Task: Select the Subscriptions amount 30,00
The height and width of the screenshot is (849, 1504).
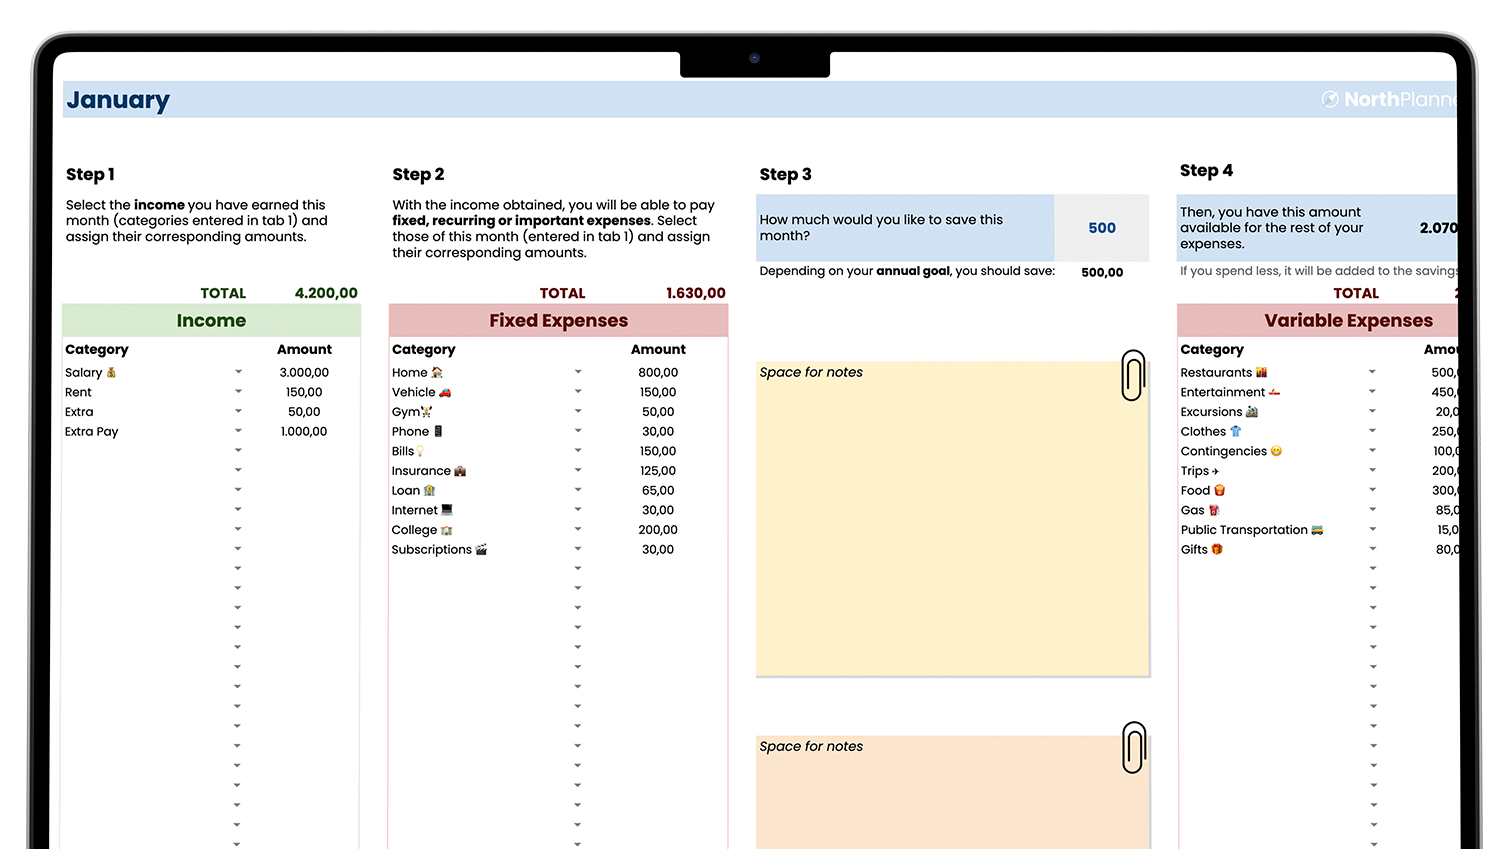Action: pos(658,549)
